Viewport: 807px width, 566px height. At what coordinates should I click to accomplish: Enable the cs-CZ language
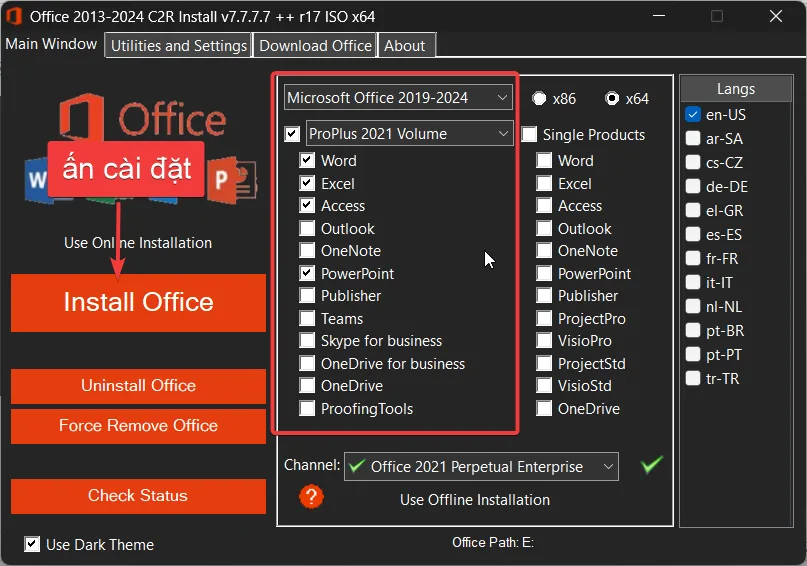693,162
